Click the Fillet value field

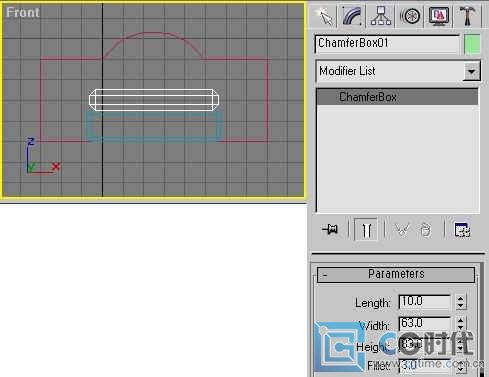[x=424, y=365]
